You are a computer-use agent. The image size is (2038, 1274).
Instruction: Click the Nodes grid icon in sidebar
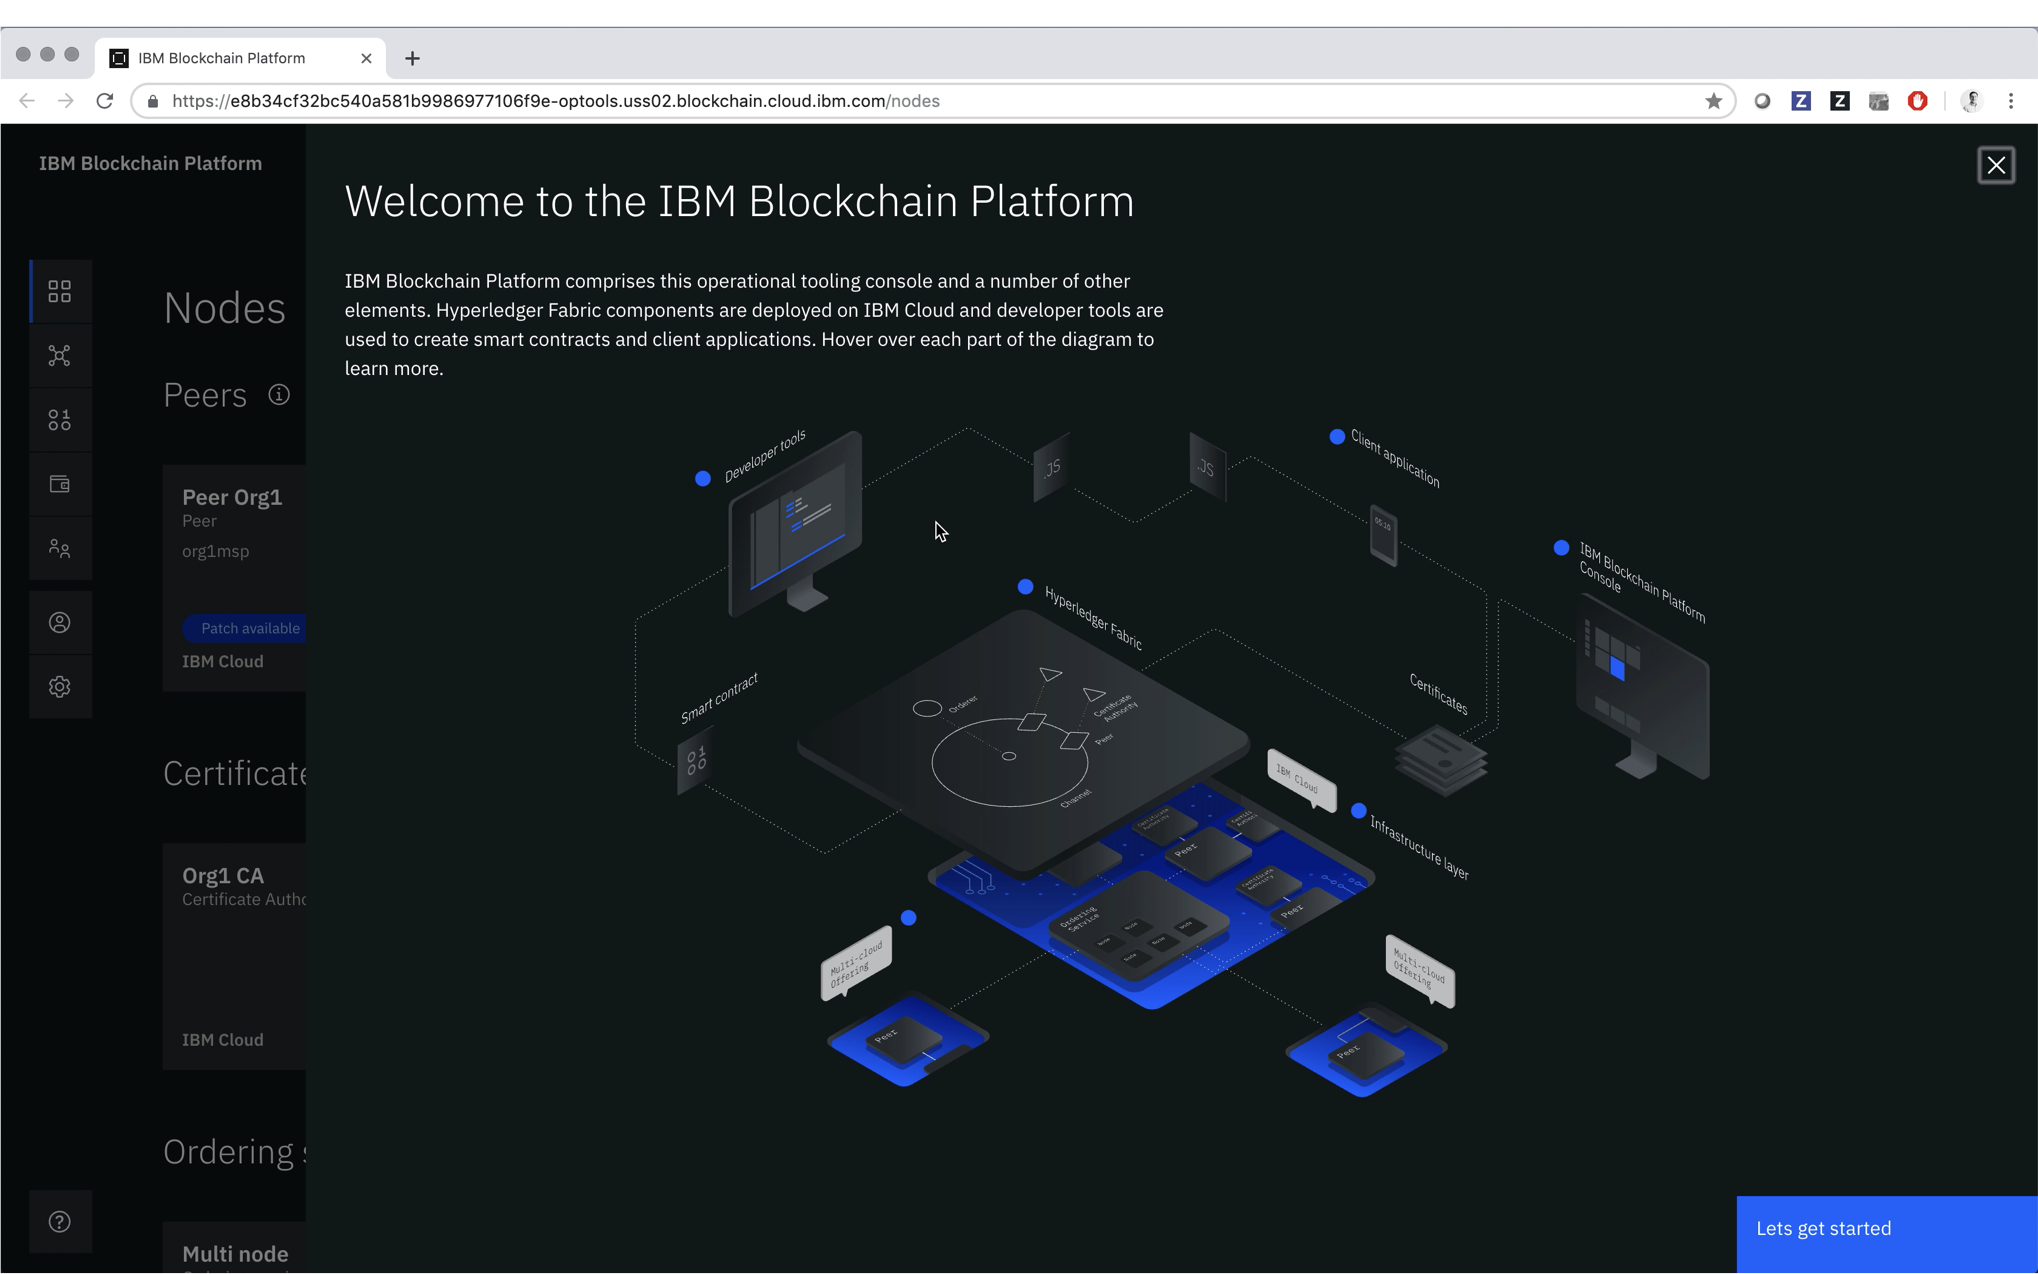60,291
